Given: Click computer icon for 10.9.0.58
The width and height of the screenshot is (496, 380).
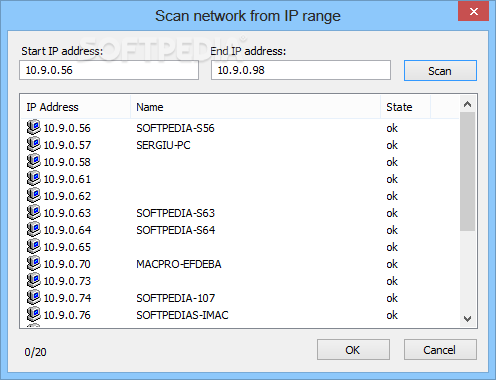Looking at the screenshot, I should pyautogui.click(x=34, y=161).
